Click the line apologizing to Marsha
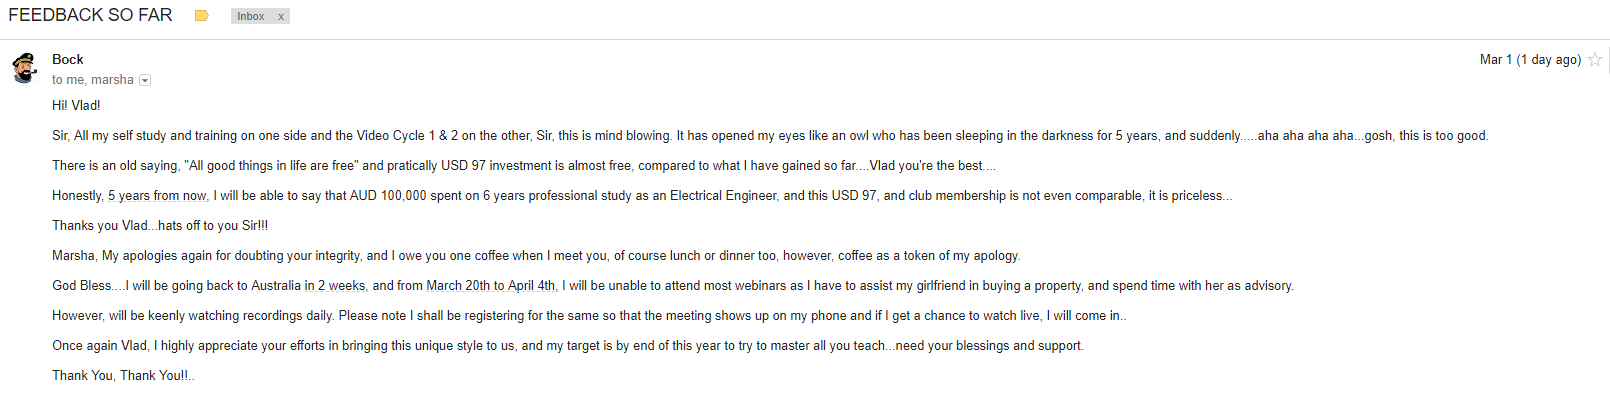 [x=536, y=255]
